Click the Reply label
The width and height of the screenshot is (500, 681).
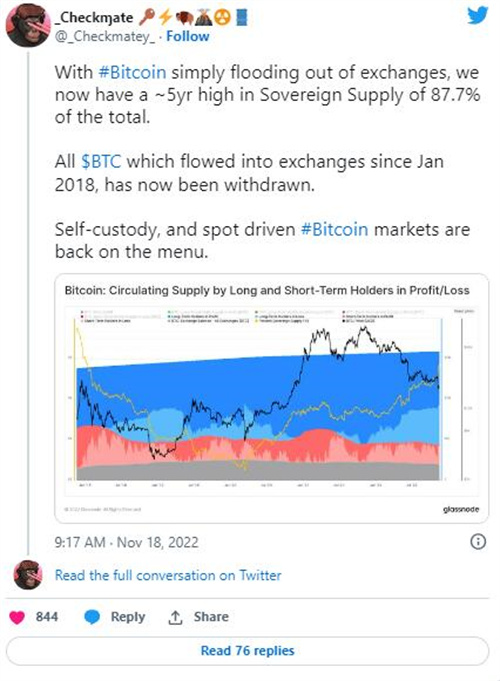(128, 617)
